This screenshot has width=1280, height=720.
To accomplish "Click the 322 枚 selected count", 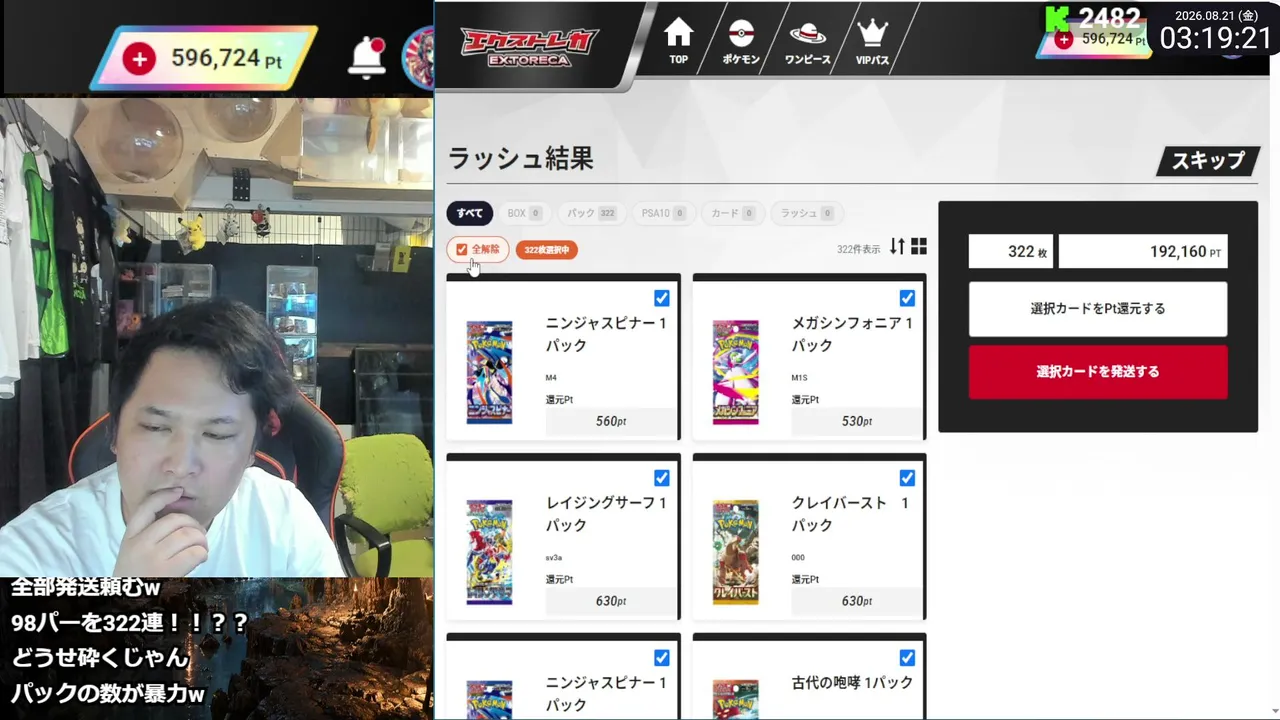I will (x=1011, y=252).
